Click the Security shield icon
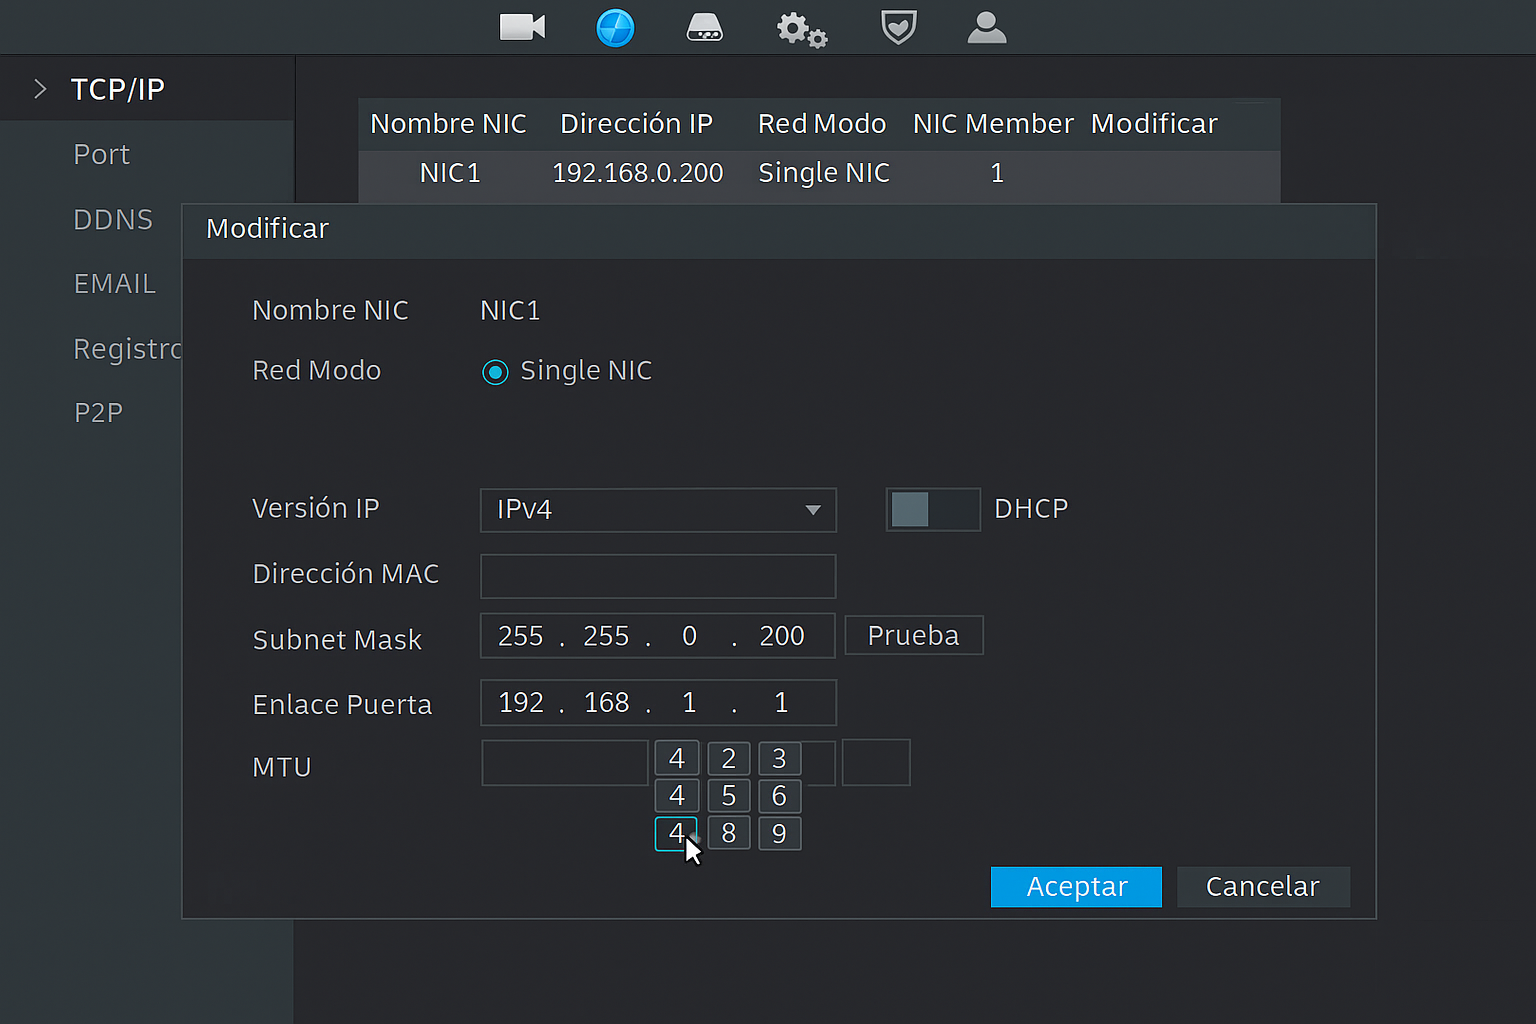1536x1024 pixels. point(898,27)
